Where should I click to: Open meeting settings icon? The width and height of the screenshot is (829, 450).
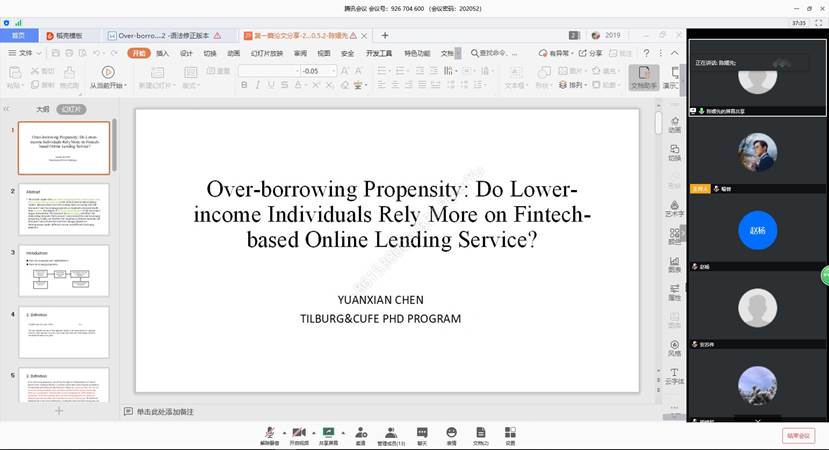(510, 431)
